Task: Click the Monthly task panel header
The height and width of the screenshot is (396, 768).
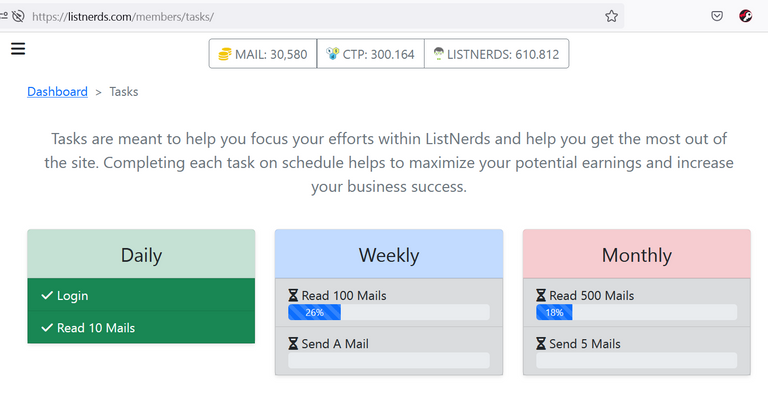Action: coord(637,254)
